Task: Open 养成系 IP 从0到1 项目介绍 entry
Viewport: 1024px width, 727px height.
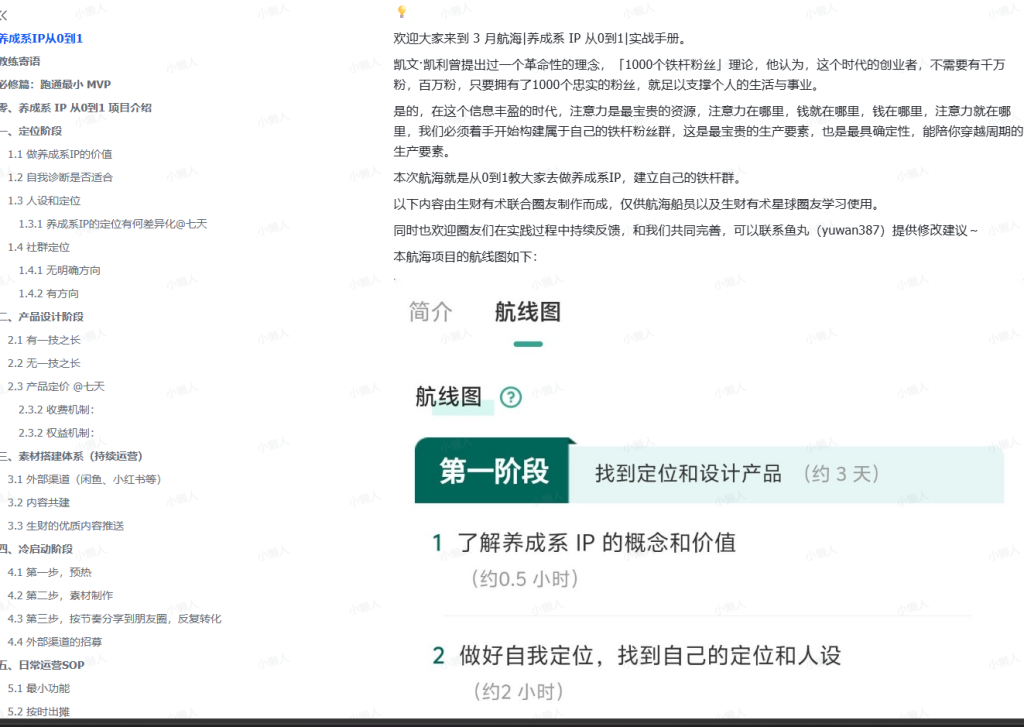Action: (76, 108)
